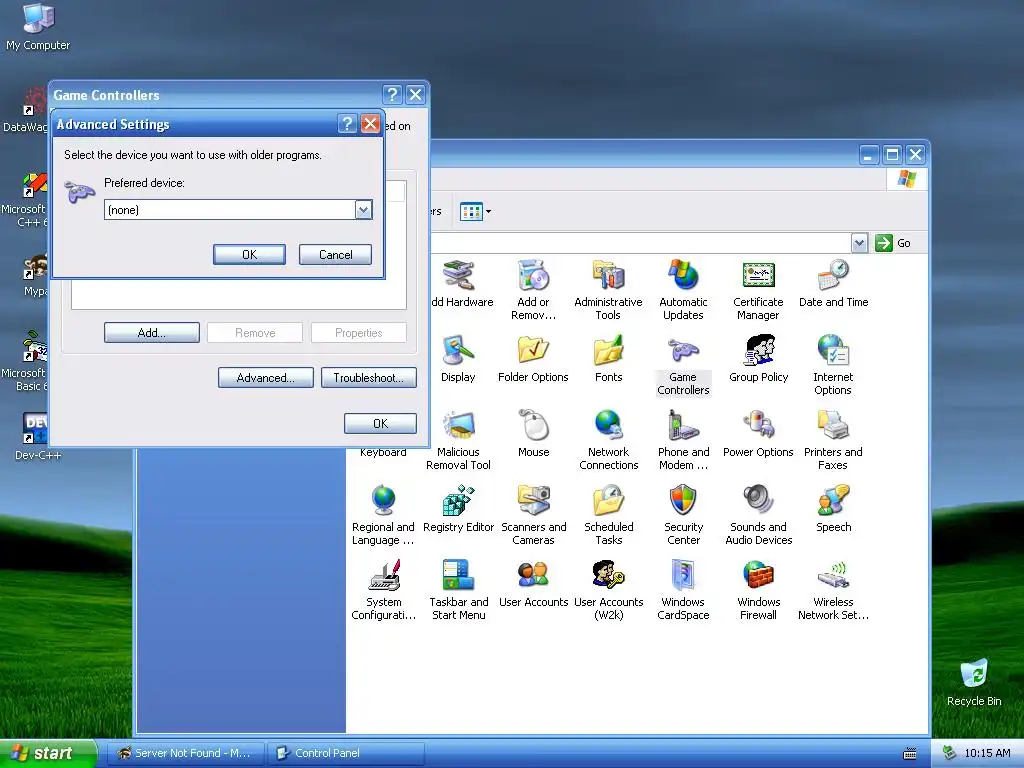The width and height of the screenshot is (1024, 768).
Task: Maximize the Control Panel window
Action: 892,155
